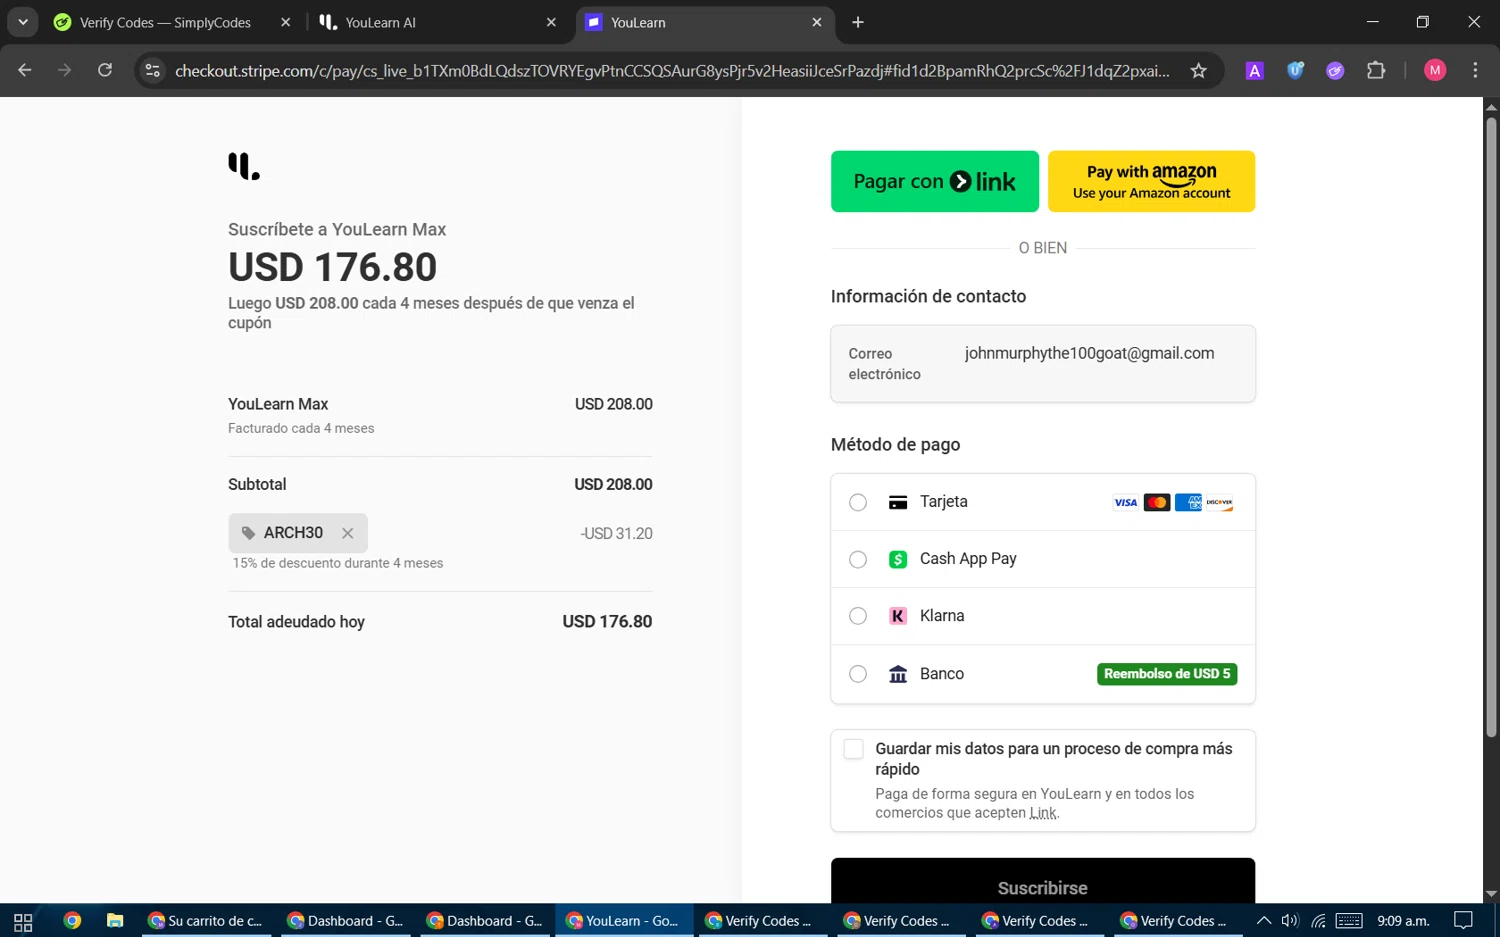
Task: View site information icon in address bar
Action: coord(152,70)
